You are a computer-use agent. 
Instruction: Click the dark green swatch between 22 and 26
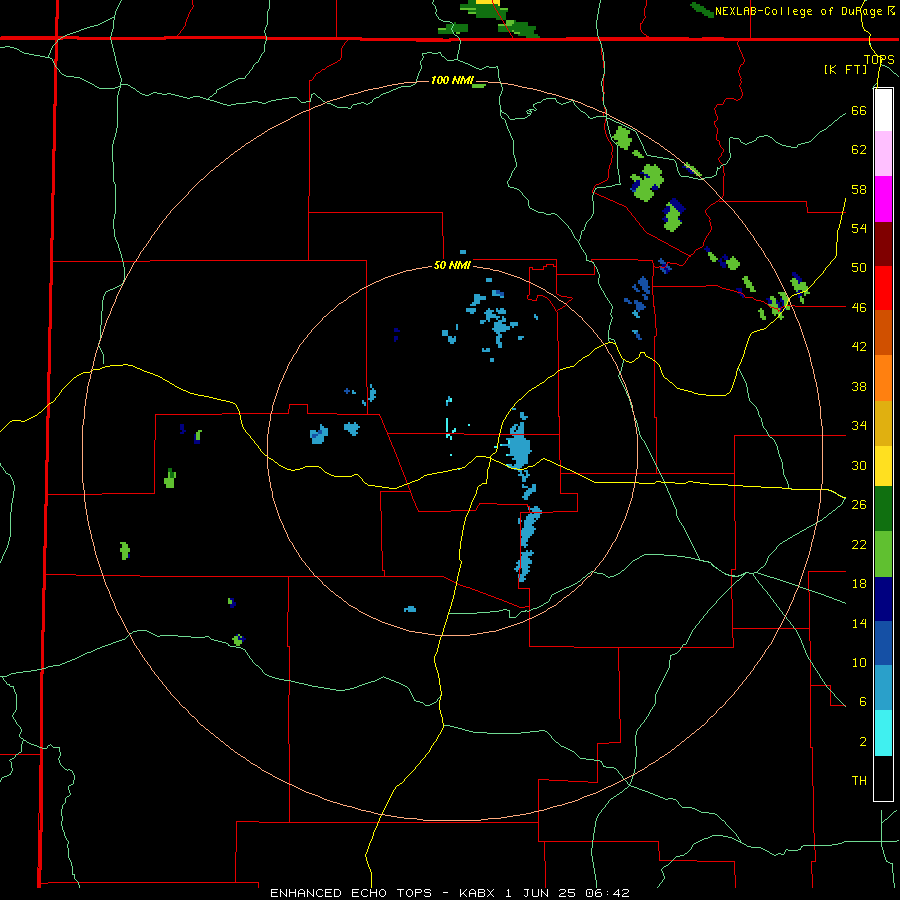click(x=883, y=509)
